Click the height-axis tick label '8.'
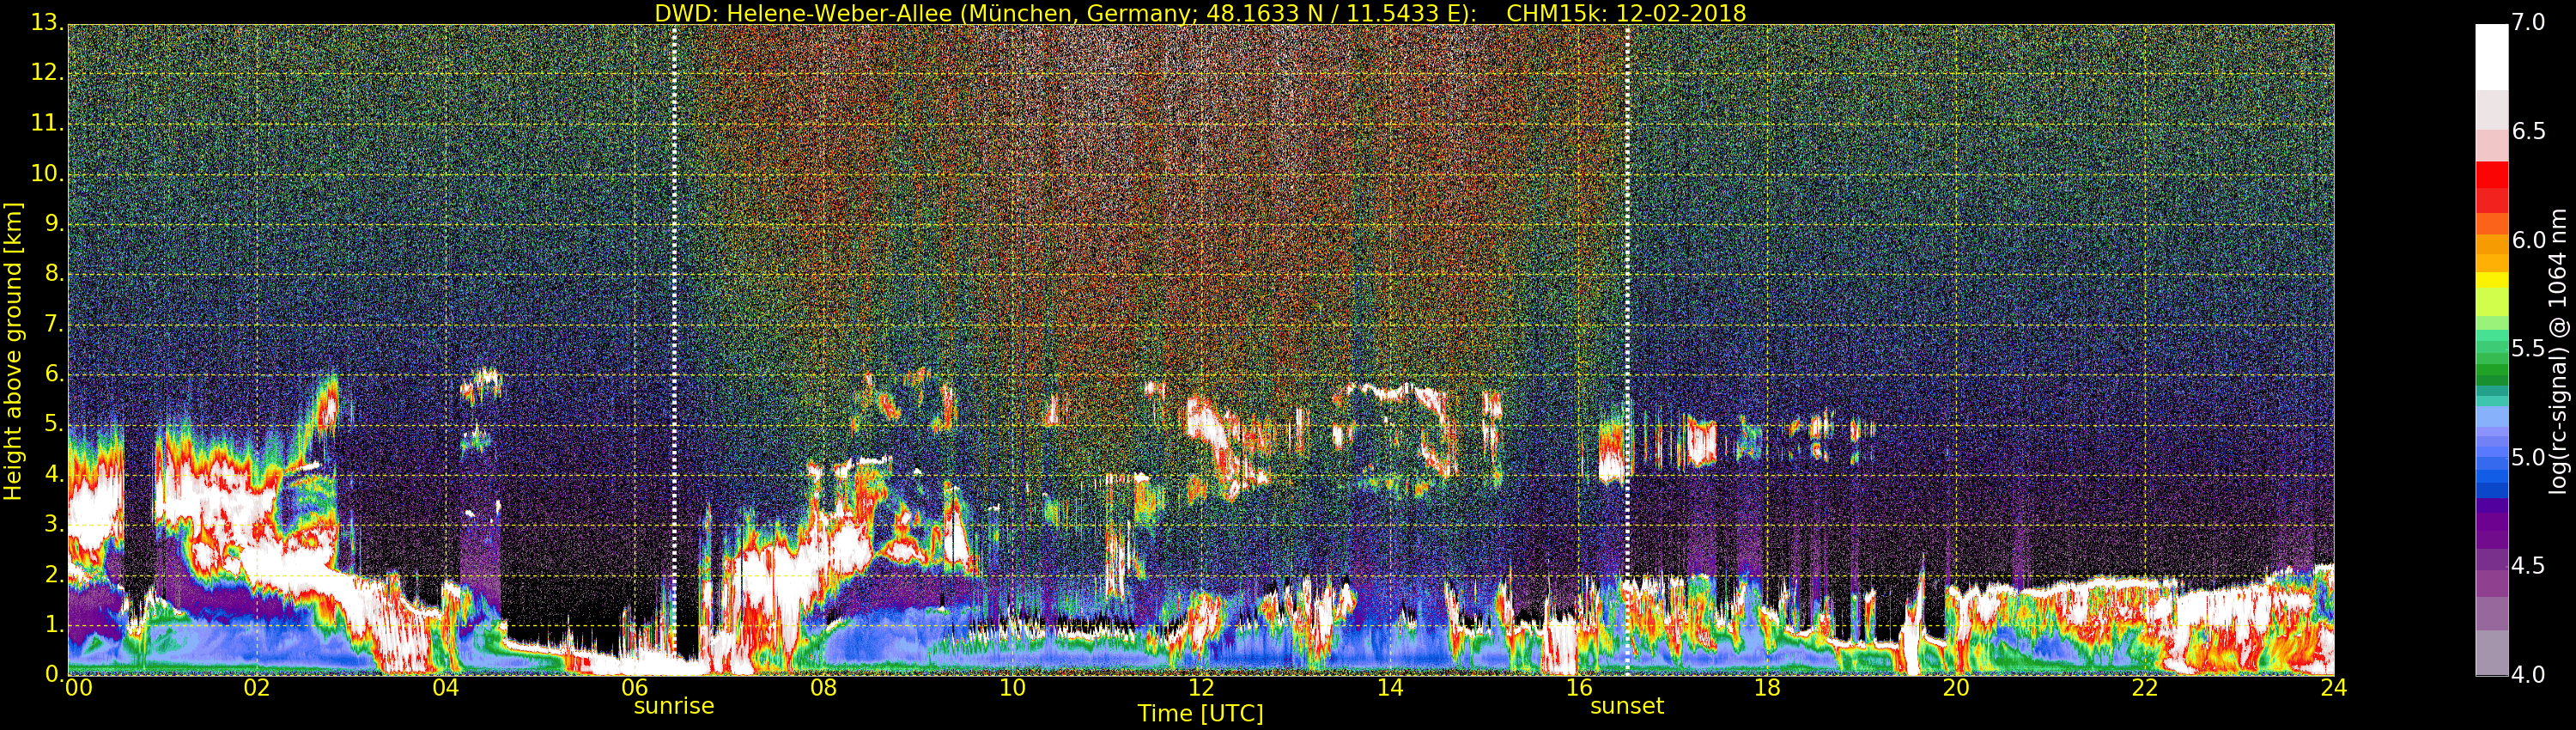 54,274
